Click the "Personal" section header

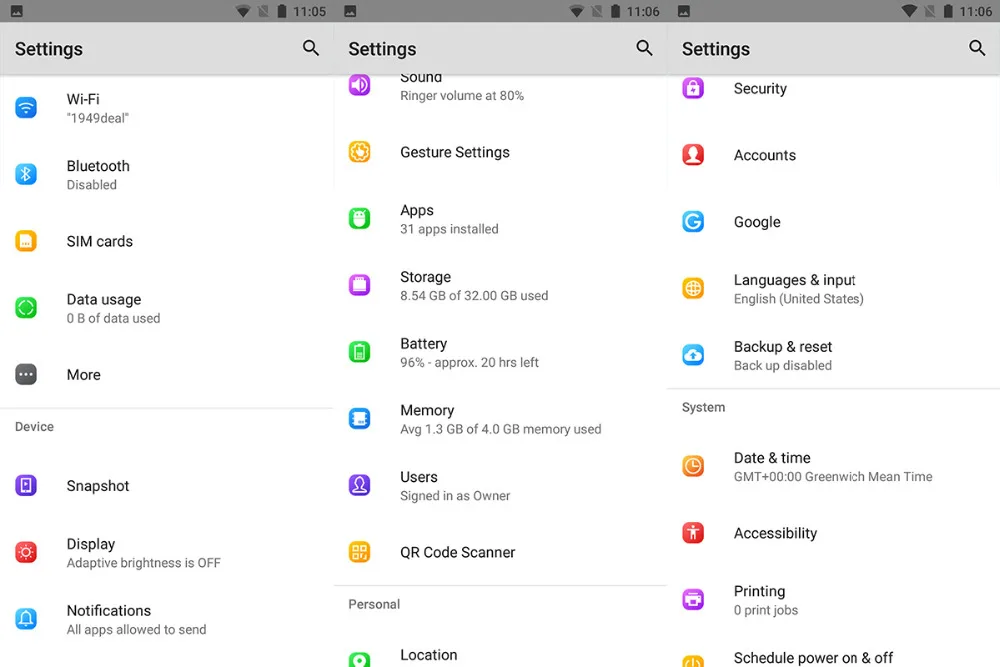tap(374, 605)
